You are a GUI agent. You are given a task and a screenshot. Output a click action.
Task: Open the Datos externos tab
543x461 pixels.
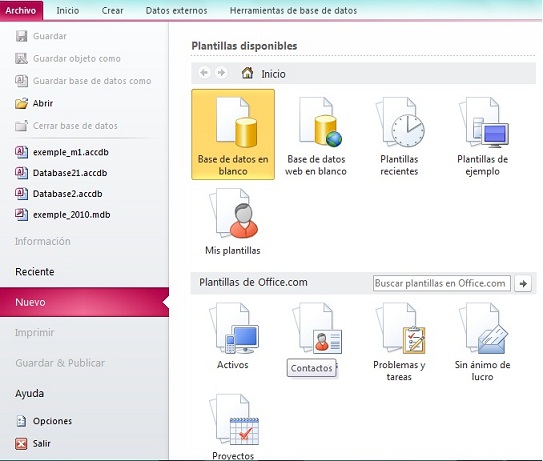[176, 10]
